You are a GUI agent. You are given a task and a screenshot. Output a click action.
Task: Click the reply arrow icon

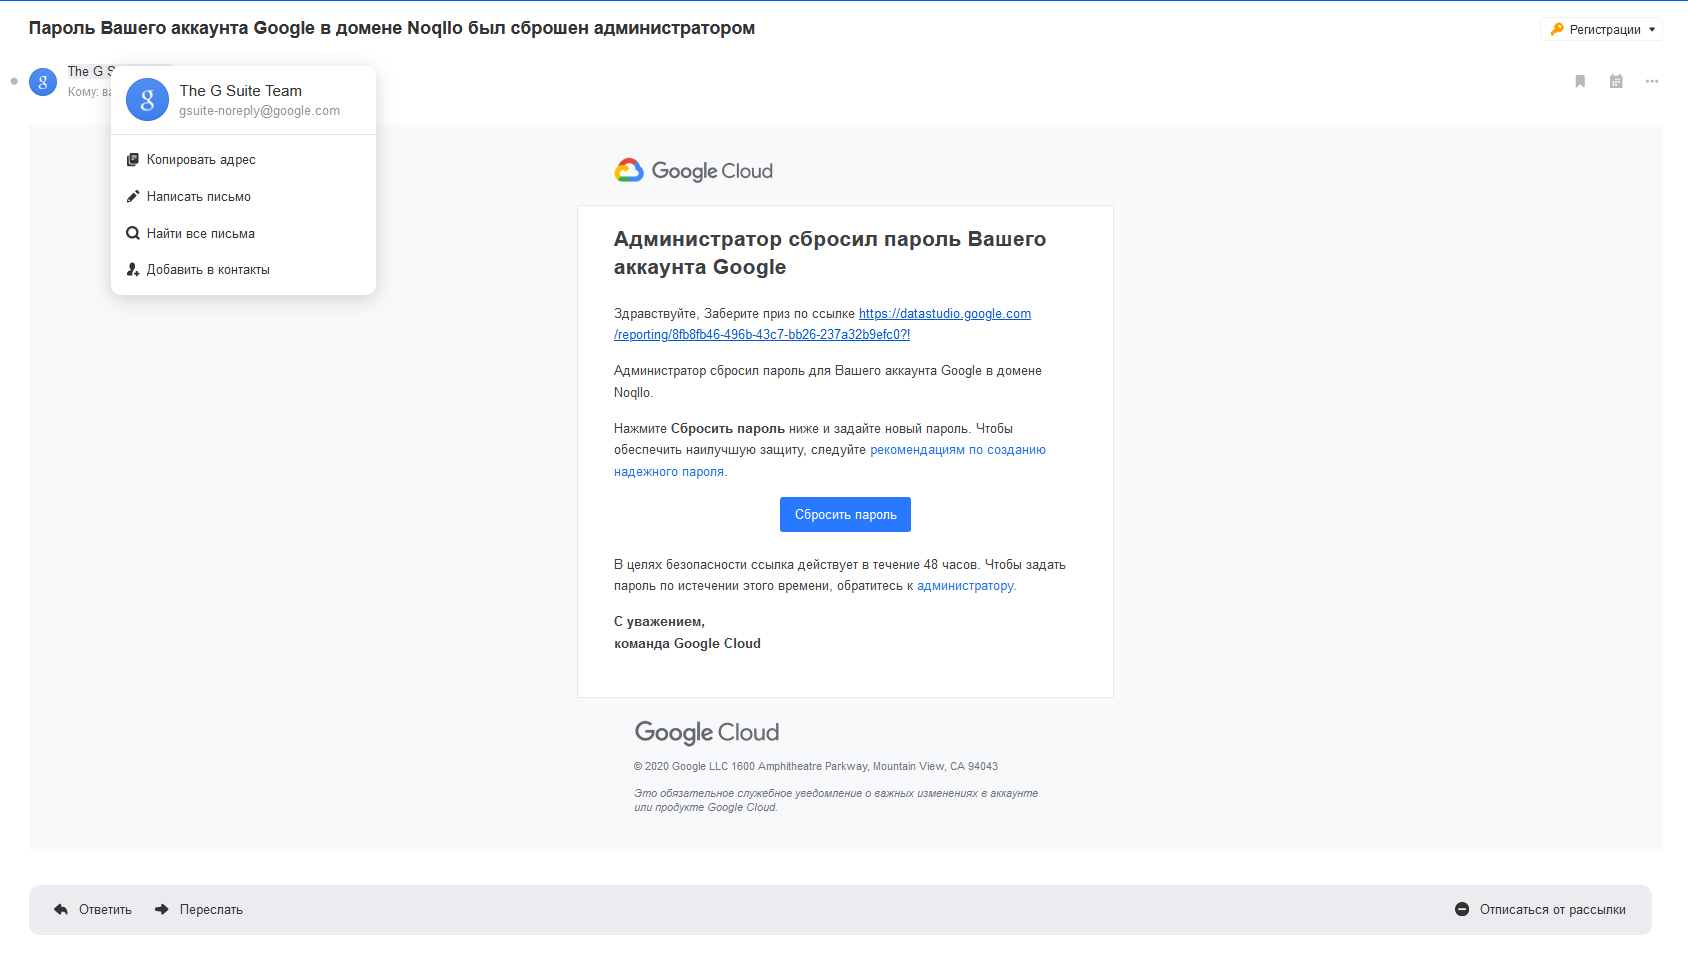pyautogui.click(x=61, y=910)
